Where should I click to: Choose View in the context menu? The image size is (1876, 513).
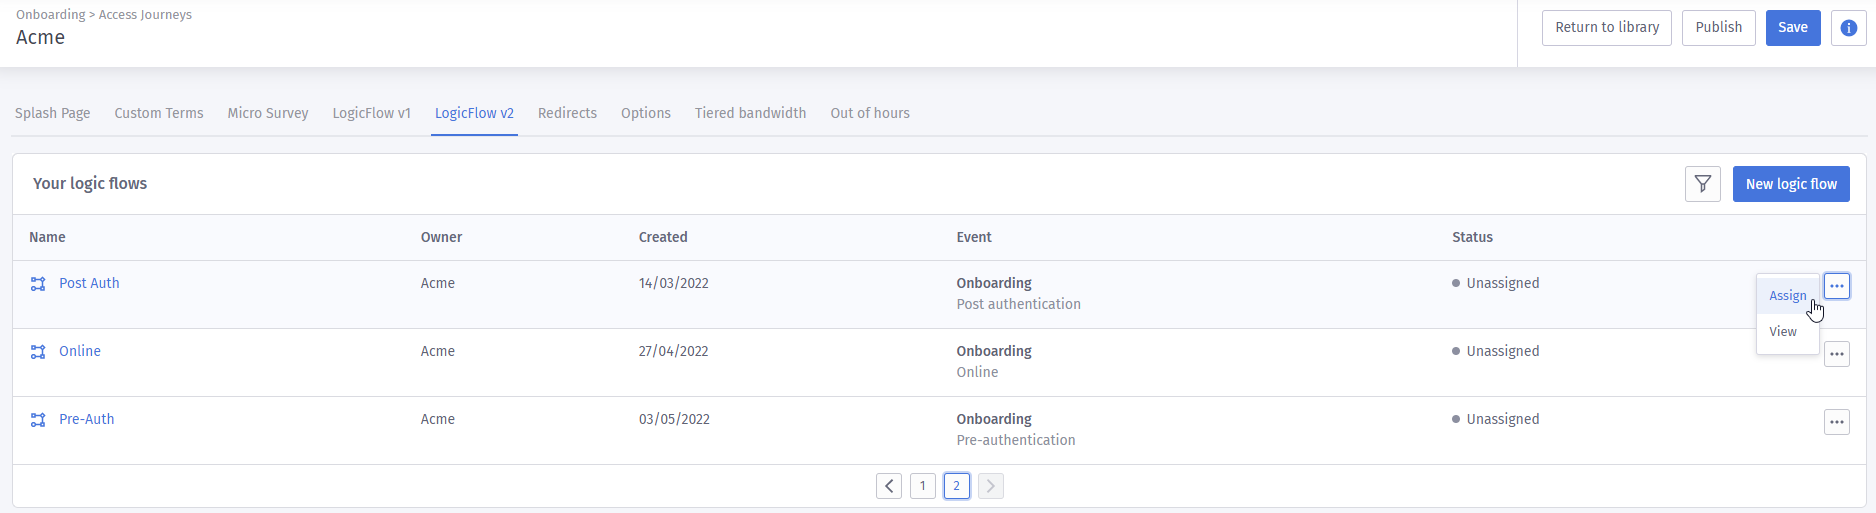tap(1782, 332)
